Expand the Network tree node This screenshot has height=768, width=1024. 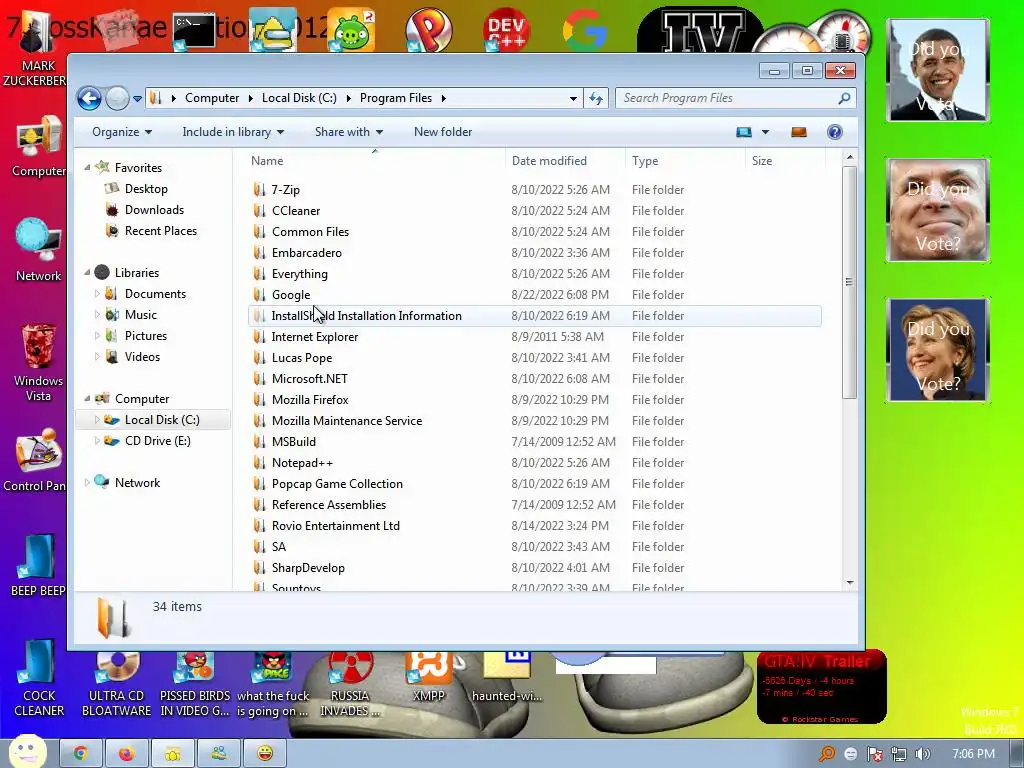point(88,483)
